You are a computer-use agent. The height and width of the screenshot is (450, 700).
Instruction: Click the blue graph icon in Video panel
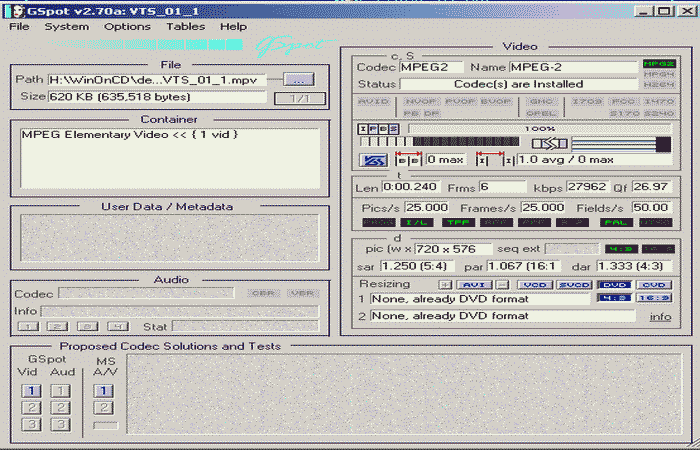(372, 160)
